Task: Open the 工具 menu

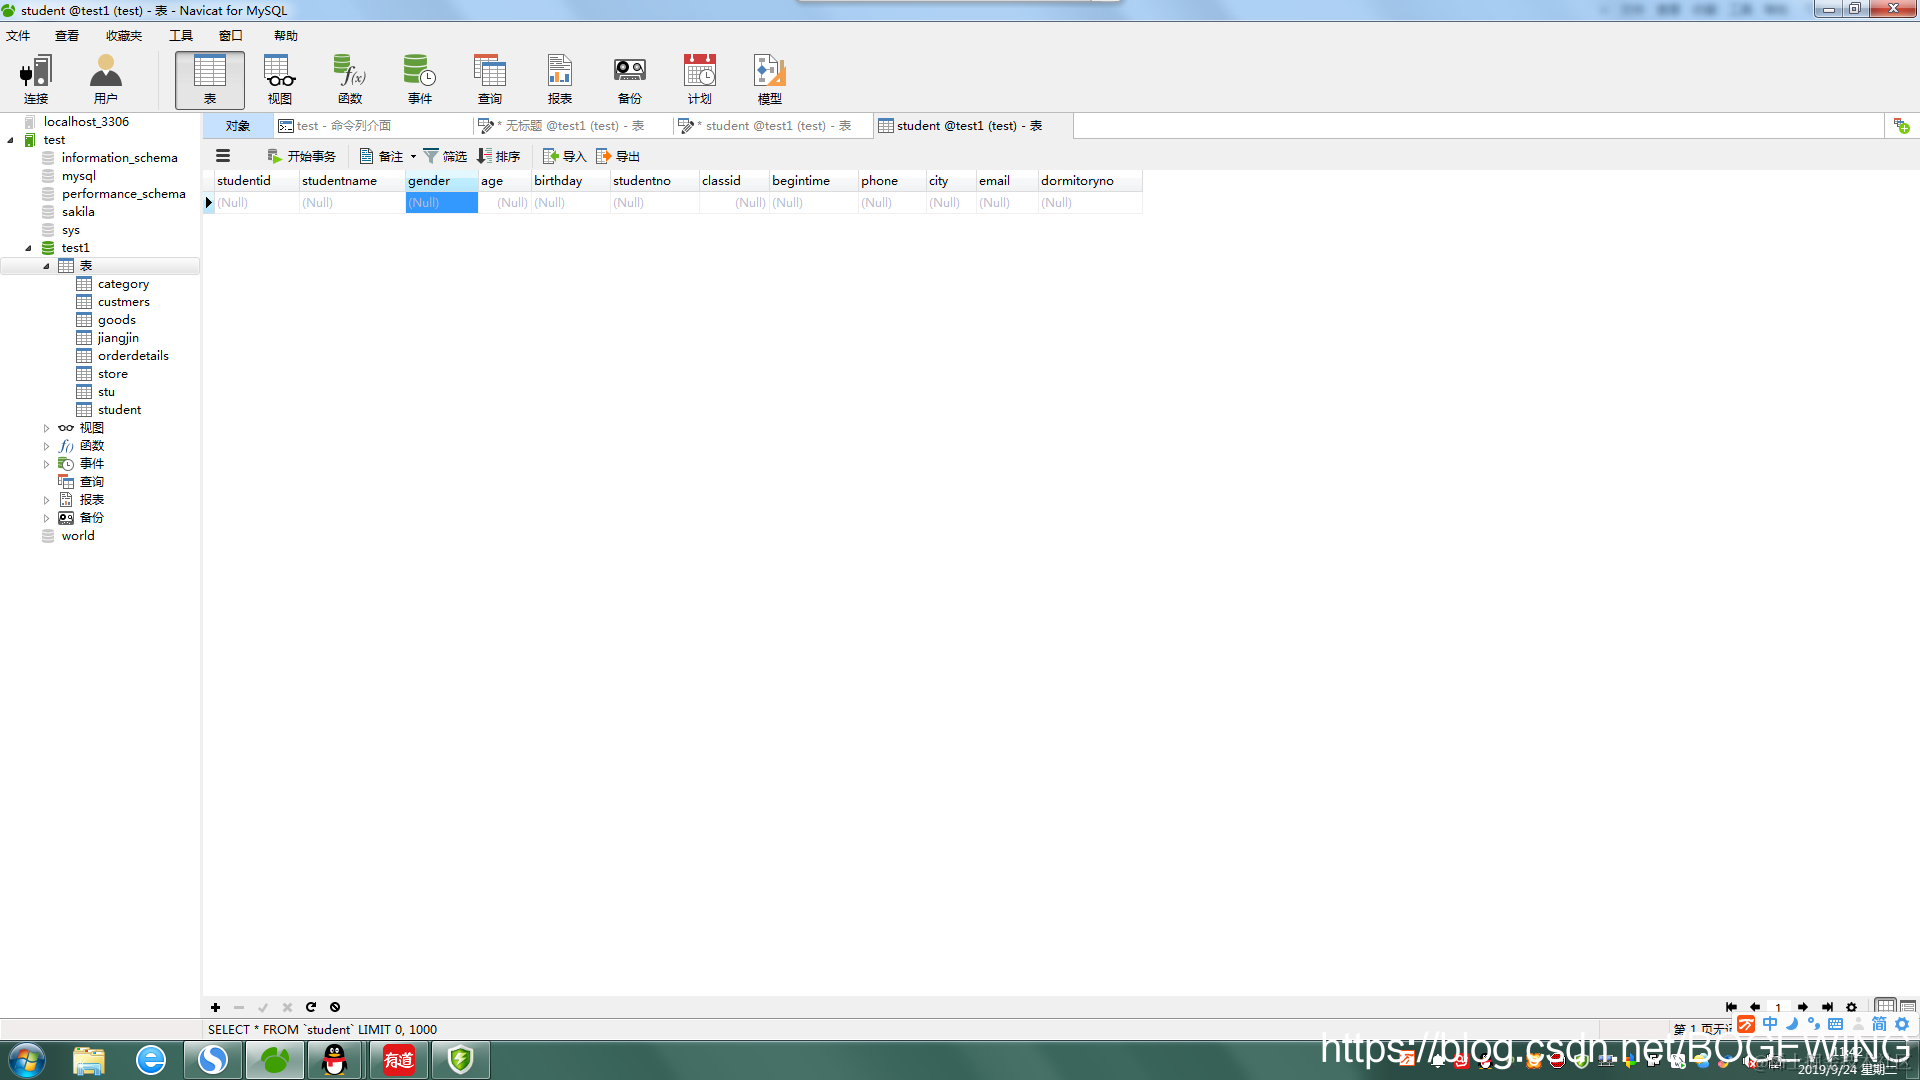Action: (180, 36)
